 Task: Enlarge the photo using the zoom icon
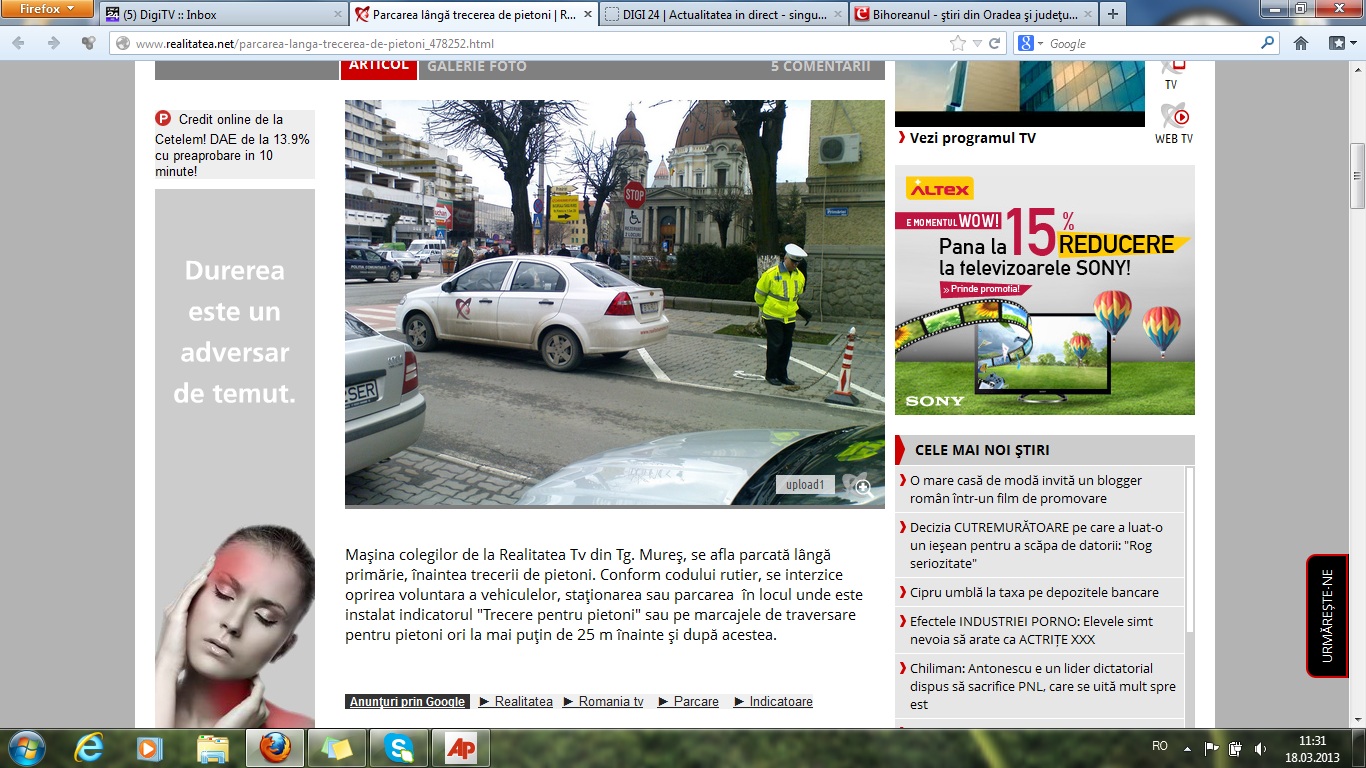[x=860, y=487]
